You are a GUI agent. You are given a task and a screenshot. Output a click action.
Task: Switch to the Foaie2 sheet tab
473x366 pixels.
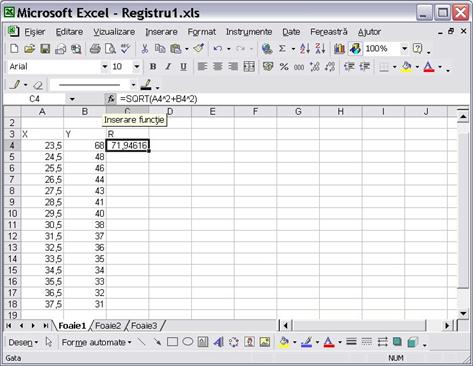[x=108, y=326]
